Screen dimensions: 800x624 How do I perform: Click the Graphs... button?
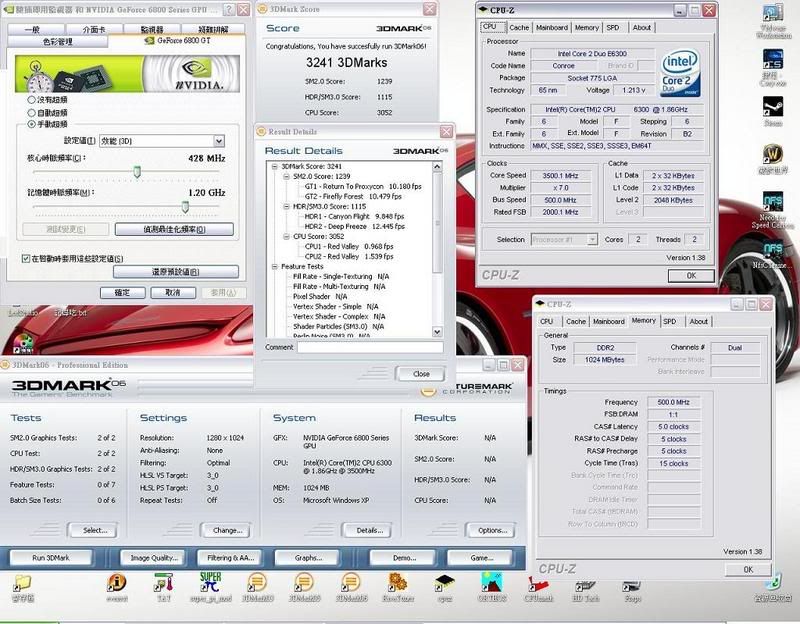(x=308, y=558)
